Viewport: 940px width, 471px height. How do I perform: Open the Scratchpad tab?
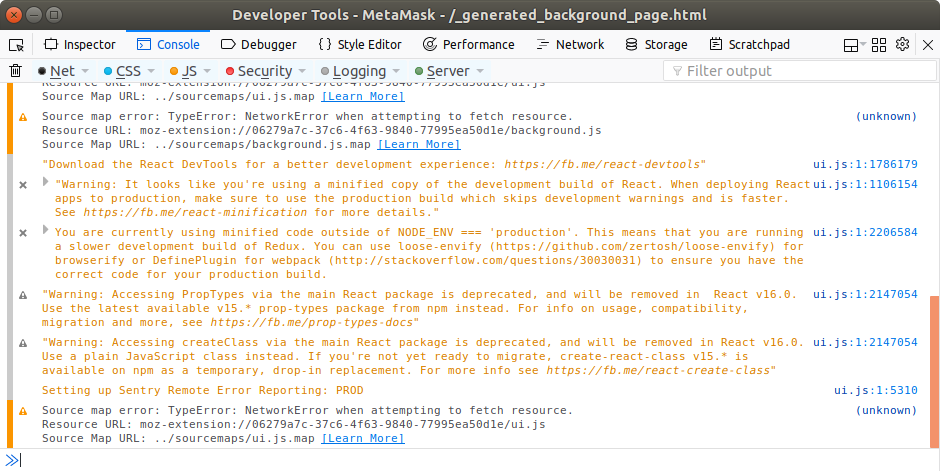749,44
